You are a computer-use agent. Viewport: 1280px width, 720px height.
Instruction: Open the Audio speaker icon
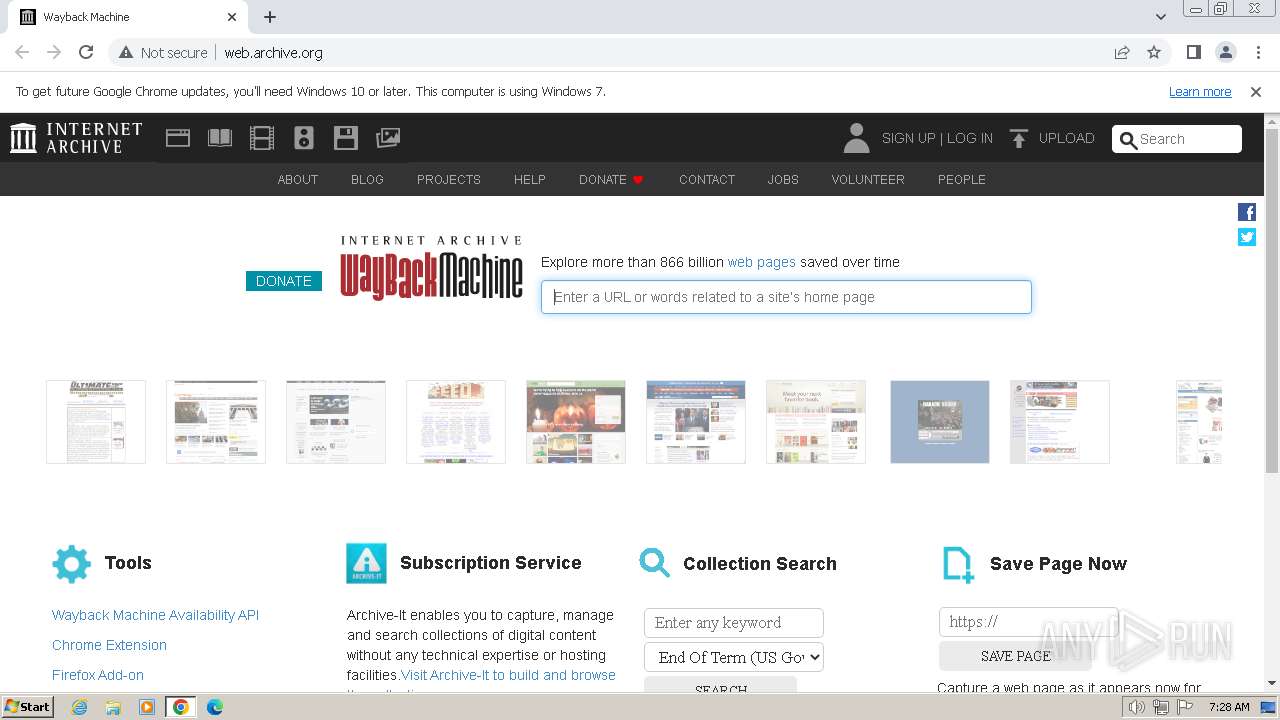[x=304, y=138]
